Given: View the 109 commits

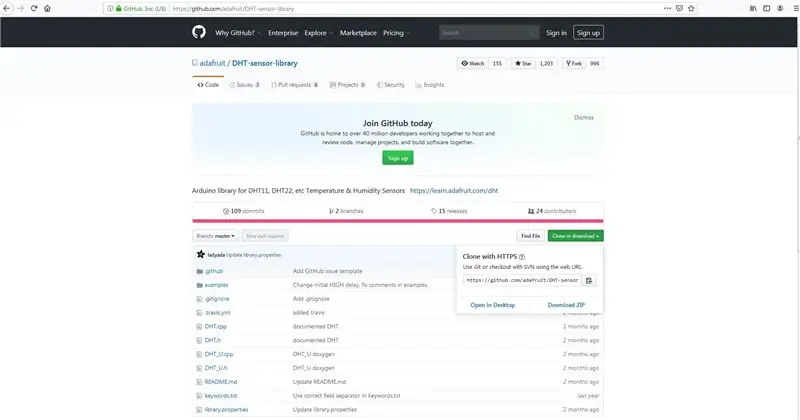Looking at the screenshot, I should 243,211.
